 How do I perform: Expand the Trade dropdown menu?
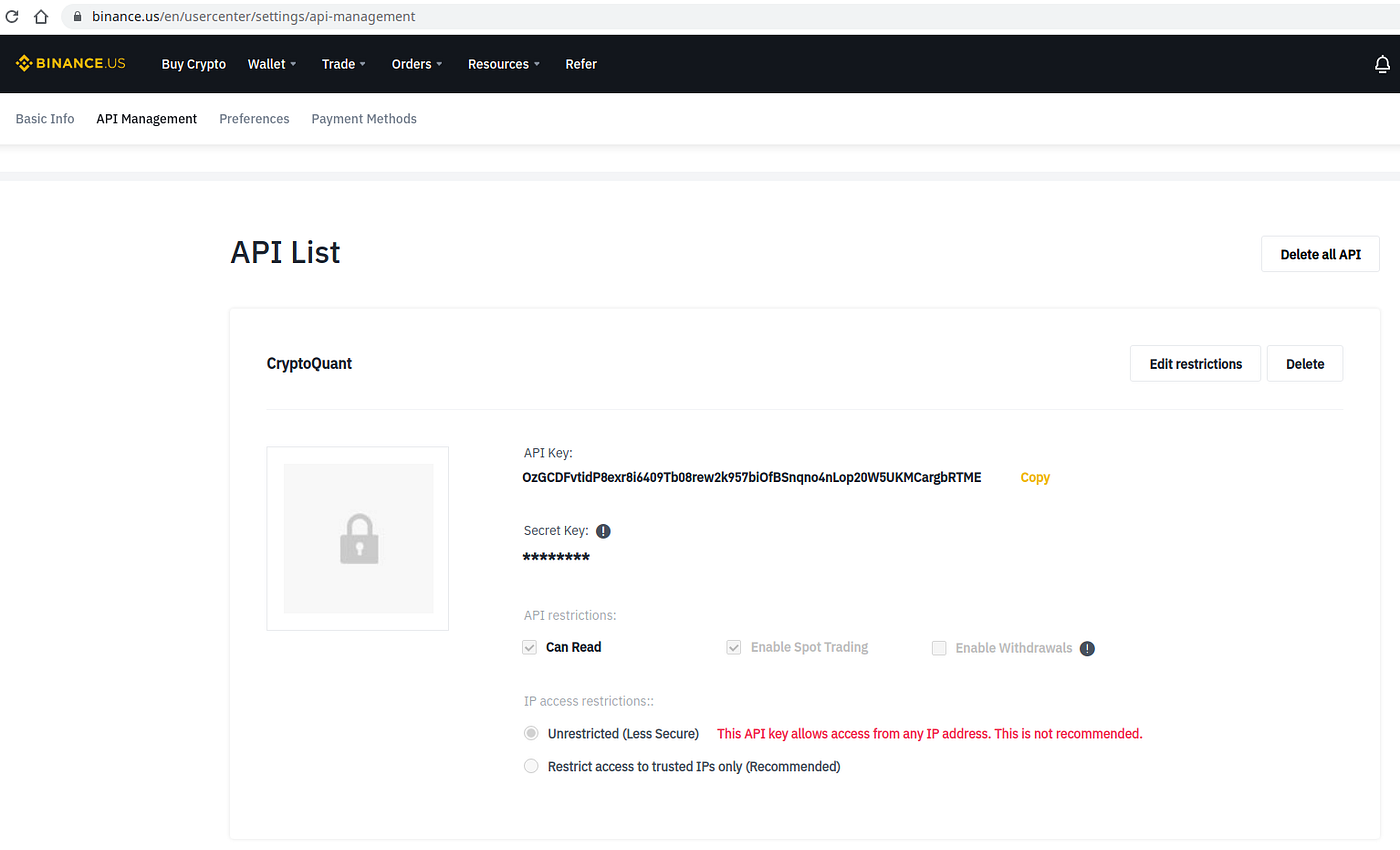343,64
